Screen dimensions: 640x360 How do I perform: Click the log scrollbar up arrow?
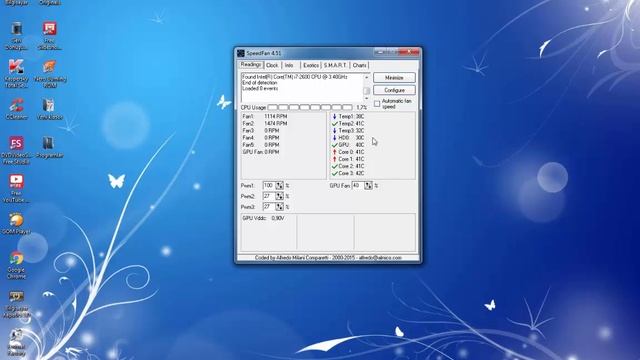367,77
